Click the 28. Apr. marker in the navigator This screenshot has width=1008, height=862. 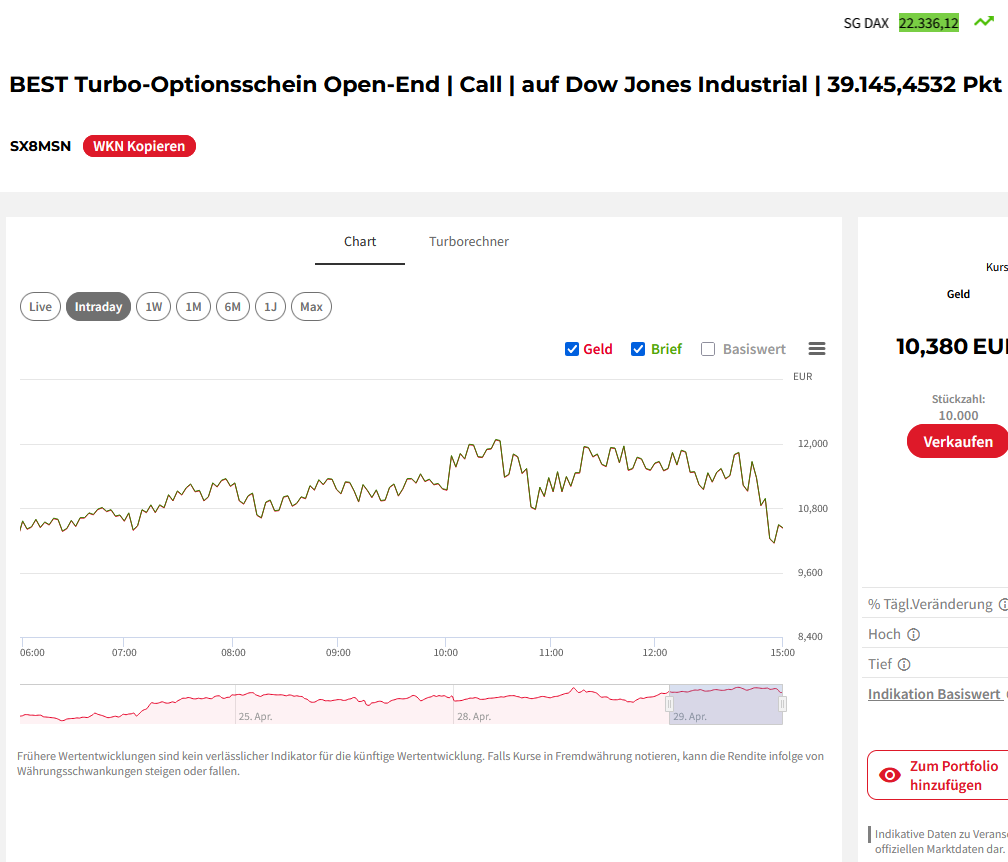coord(474,716)
